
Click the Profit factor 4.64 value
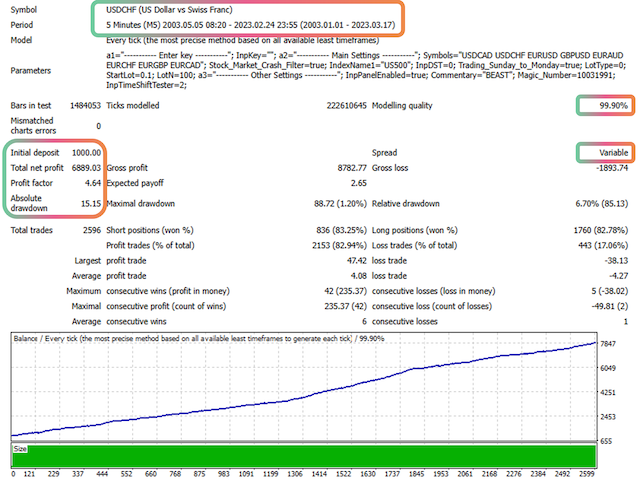(93, 183)
